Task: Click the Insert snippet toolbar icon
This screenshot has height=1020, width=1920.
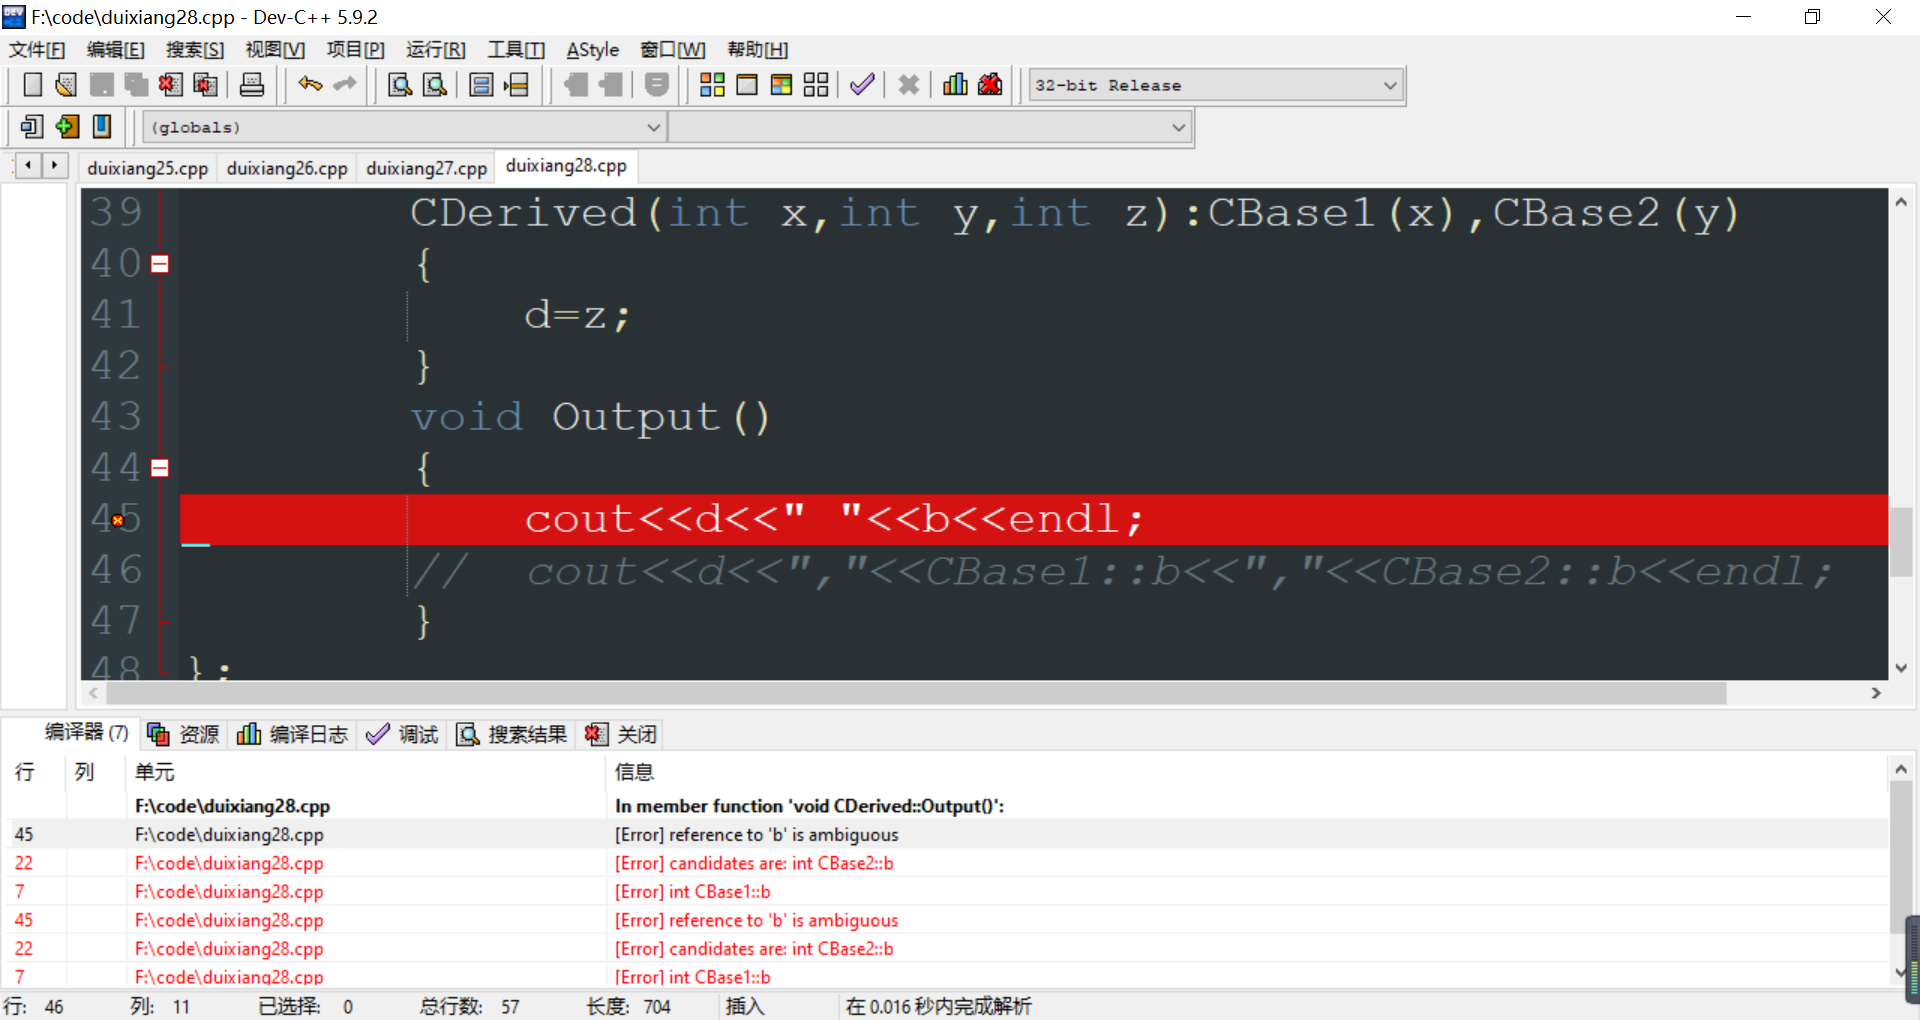Action: pos(32,127)
